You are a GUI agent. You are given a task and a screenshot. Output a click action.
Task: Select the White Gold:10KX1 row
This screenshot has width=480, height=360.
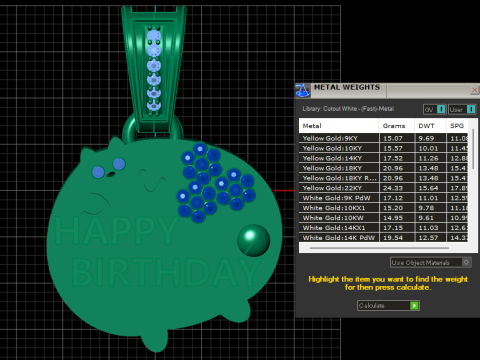(384, 208)
